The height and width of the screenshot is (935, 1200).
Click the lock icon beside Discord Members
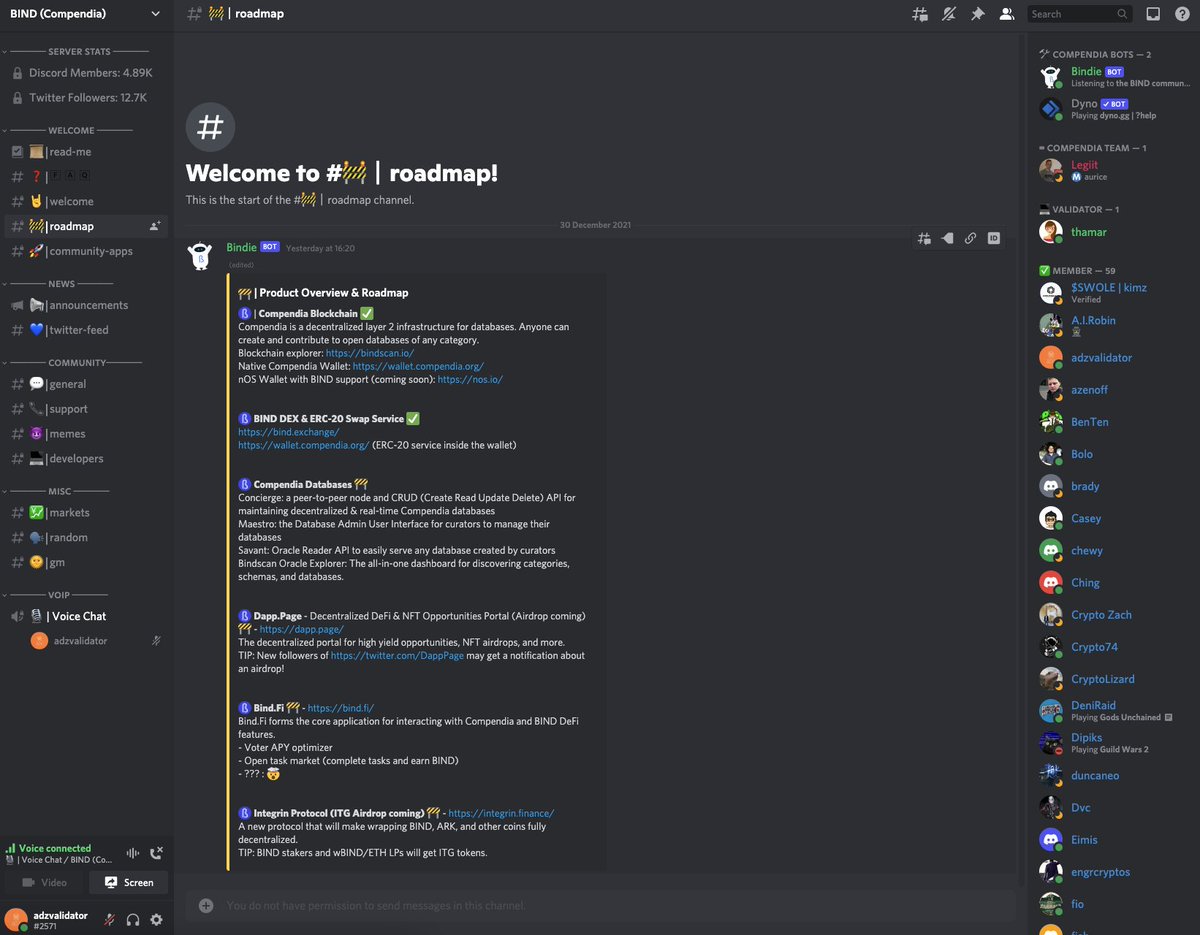pyautogui.click(x=17, y=73)
